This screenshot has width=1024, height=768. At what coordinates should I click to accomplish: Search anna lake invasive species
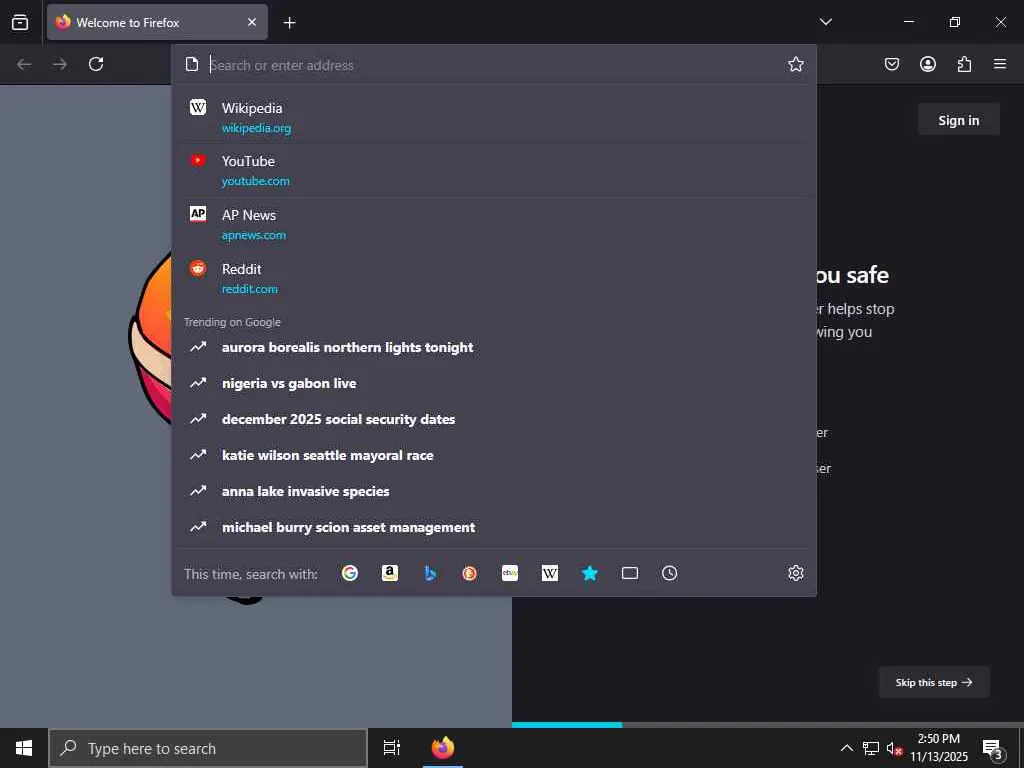pyautogui.click(x=494, y=491)
